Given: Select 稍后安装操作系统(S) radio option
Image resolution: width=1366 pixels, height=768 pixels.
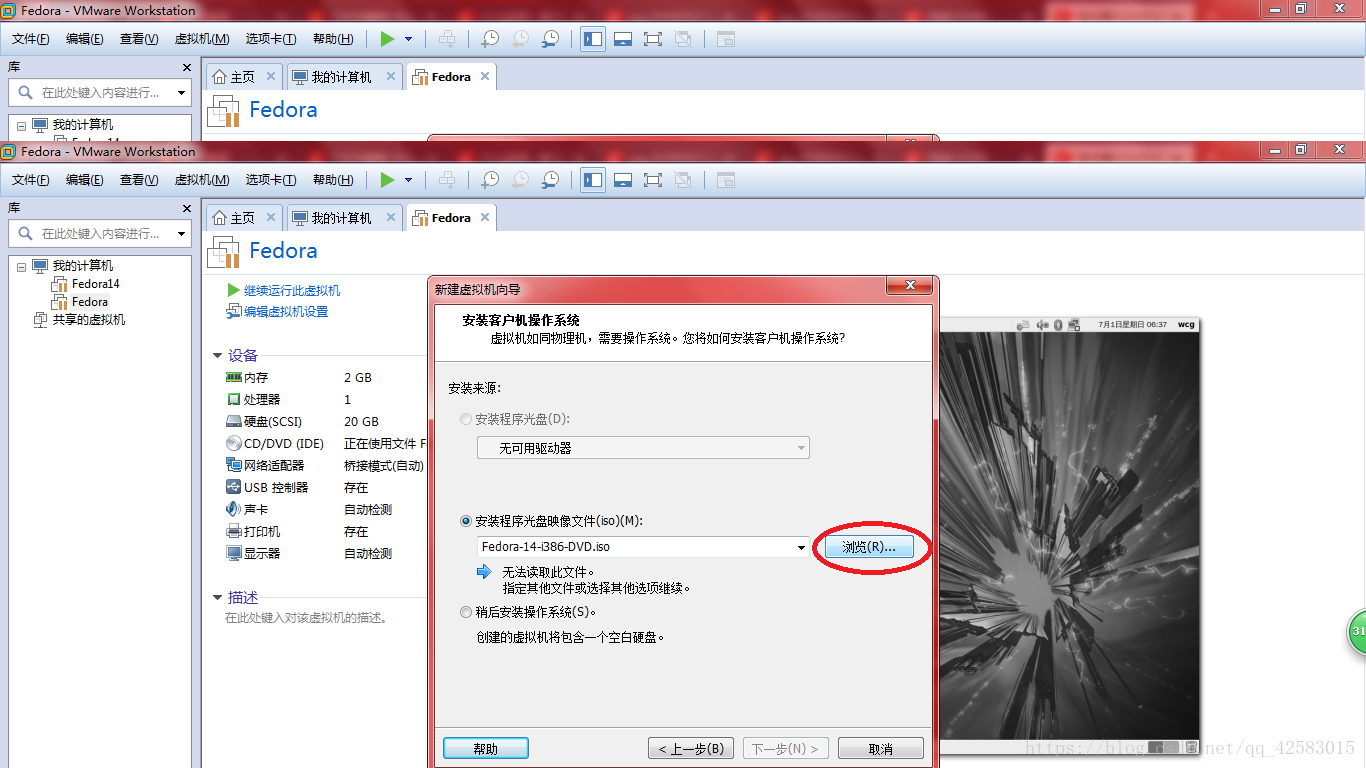Looking at the screenshot, I should tap(466, 612).
